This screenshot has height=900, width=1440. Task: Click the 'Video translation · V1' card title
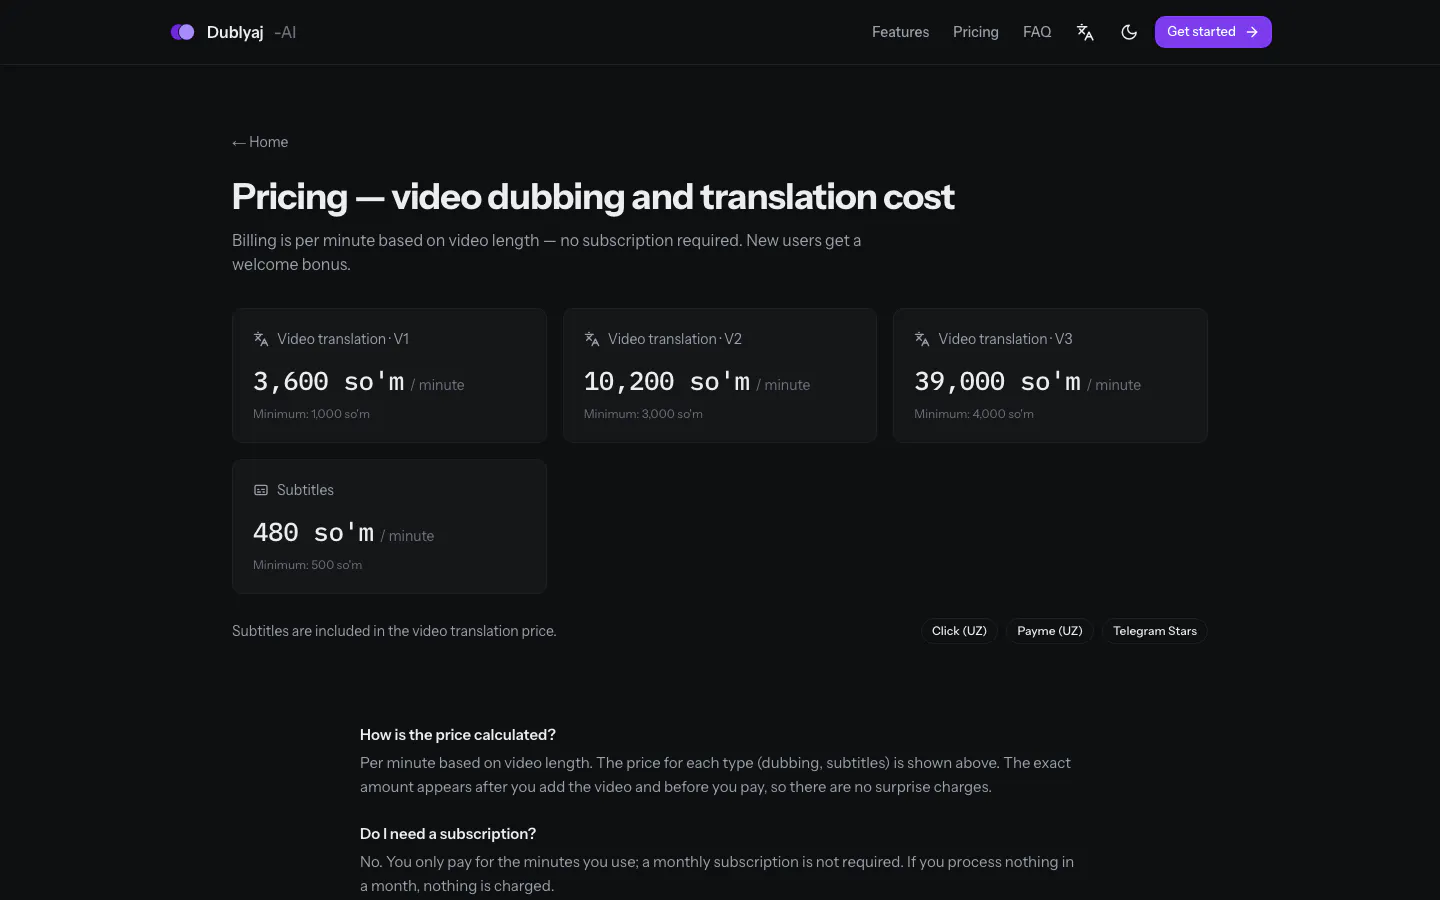coord(343,339)
